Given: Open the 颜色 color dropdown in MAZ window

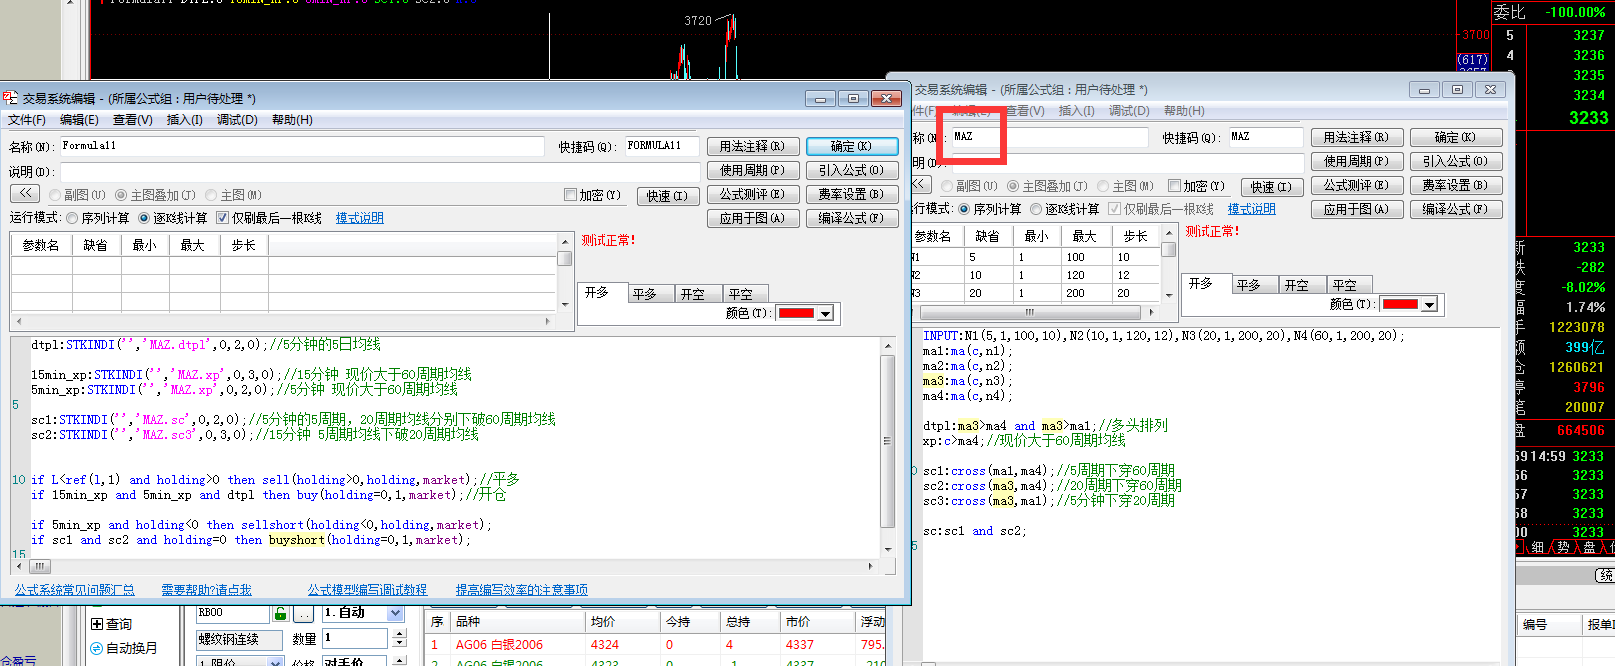Looking at the screenshot, I should click(x=1429, y=305).
